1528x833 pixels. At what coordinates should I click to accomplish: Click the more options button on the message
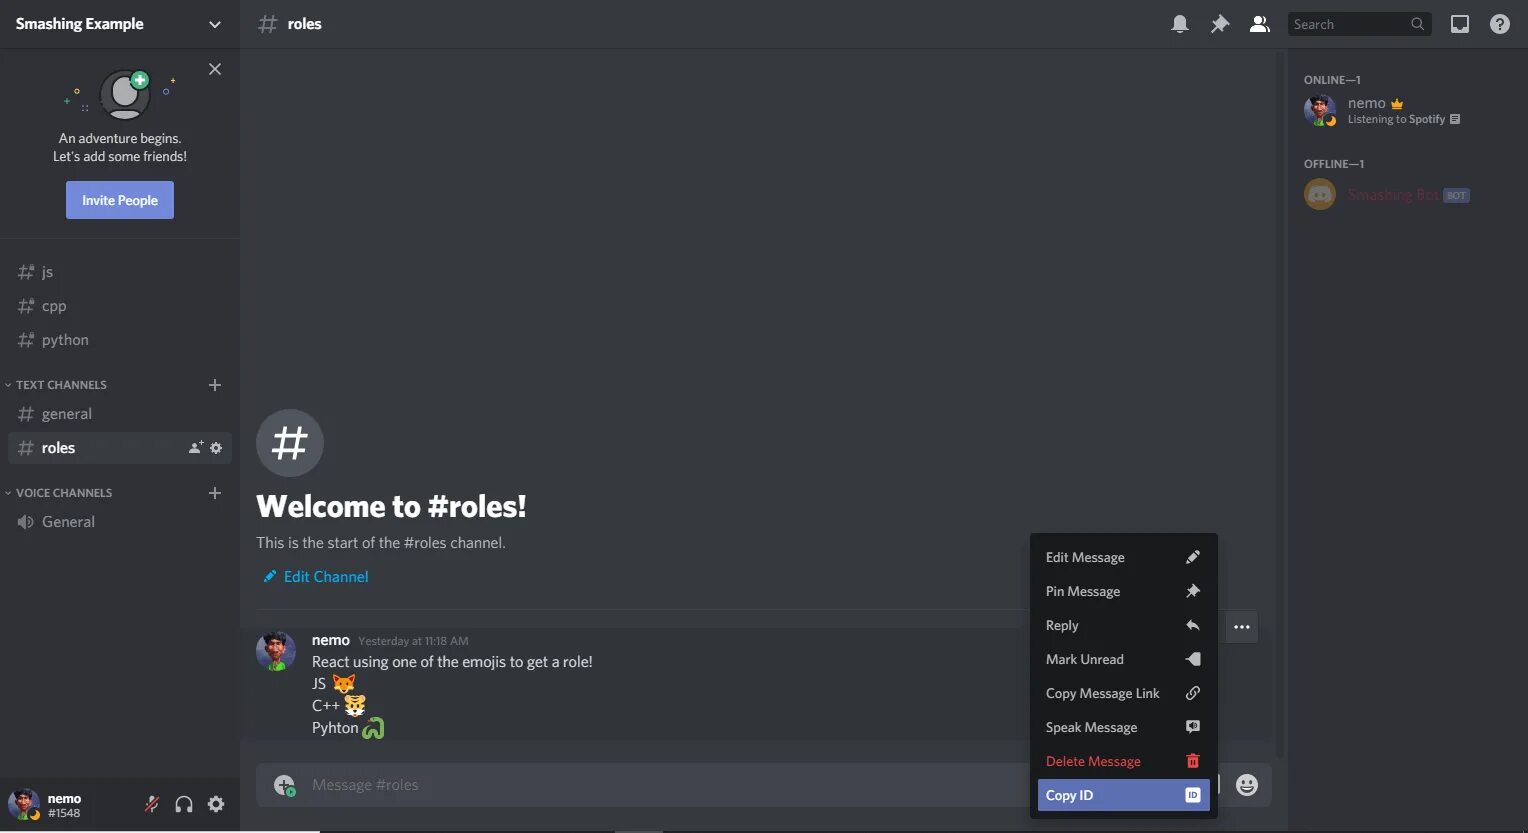pos(1242,627)
